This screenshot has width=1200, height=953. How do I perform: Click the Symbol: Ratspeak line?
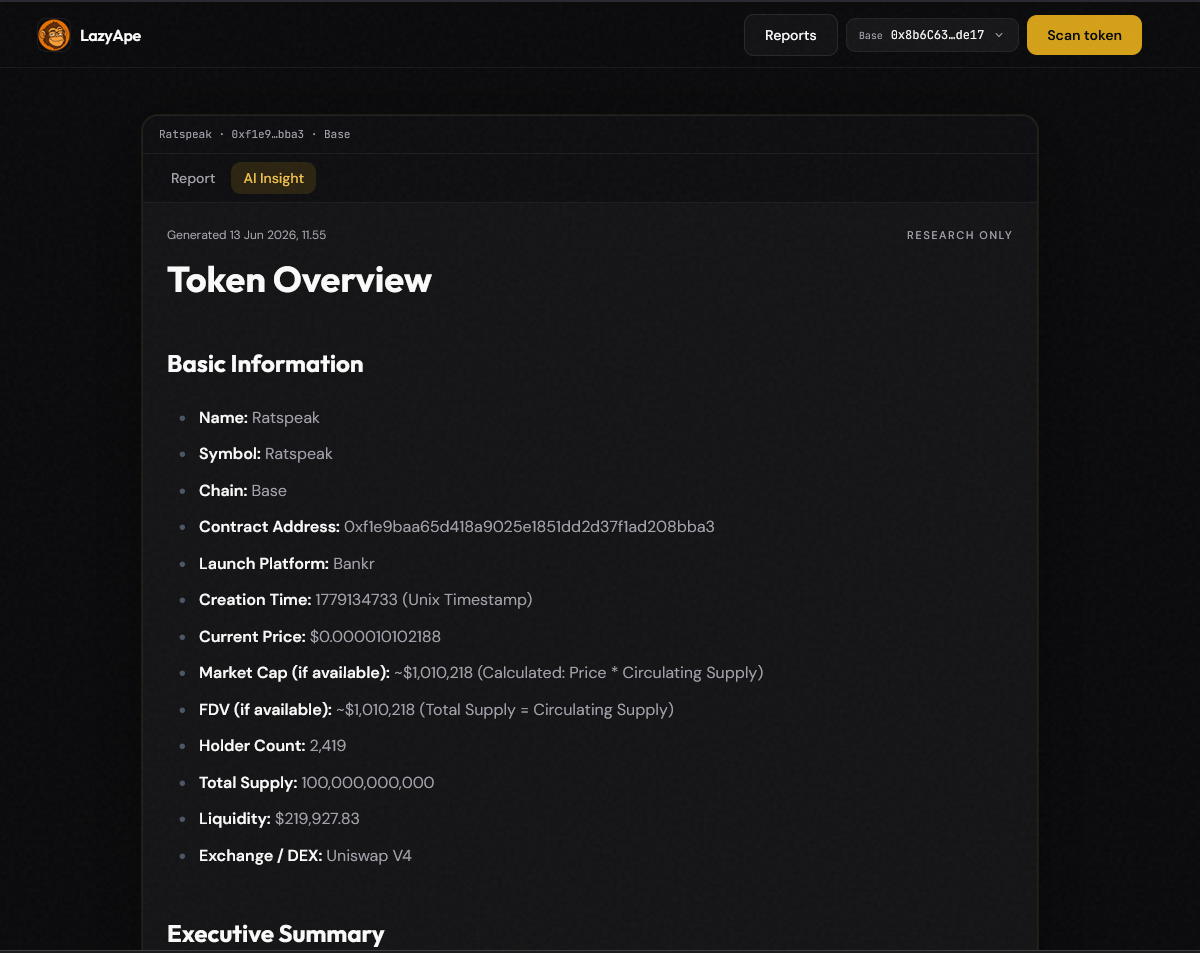(x=266, y=454)
